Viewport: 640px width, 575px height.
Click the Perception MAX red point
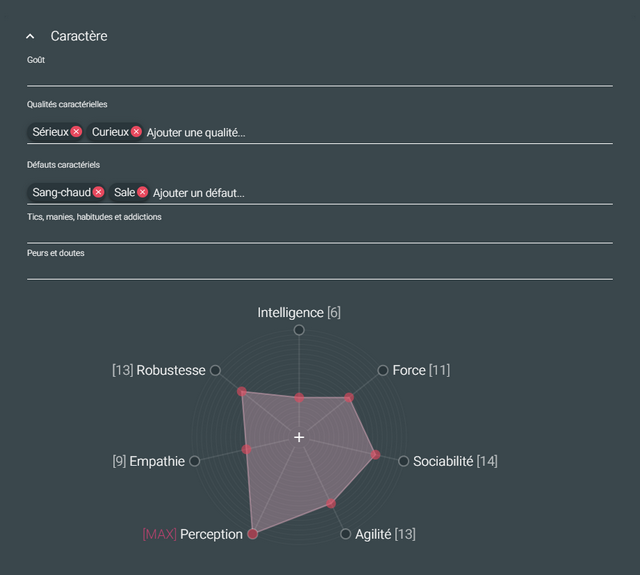click(x=253, y=534)
